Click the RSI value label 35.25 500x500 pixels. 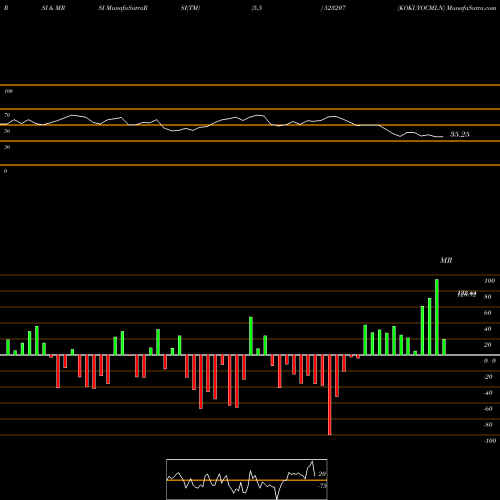(x=460, y=134)
